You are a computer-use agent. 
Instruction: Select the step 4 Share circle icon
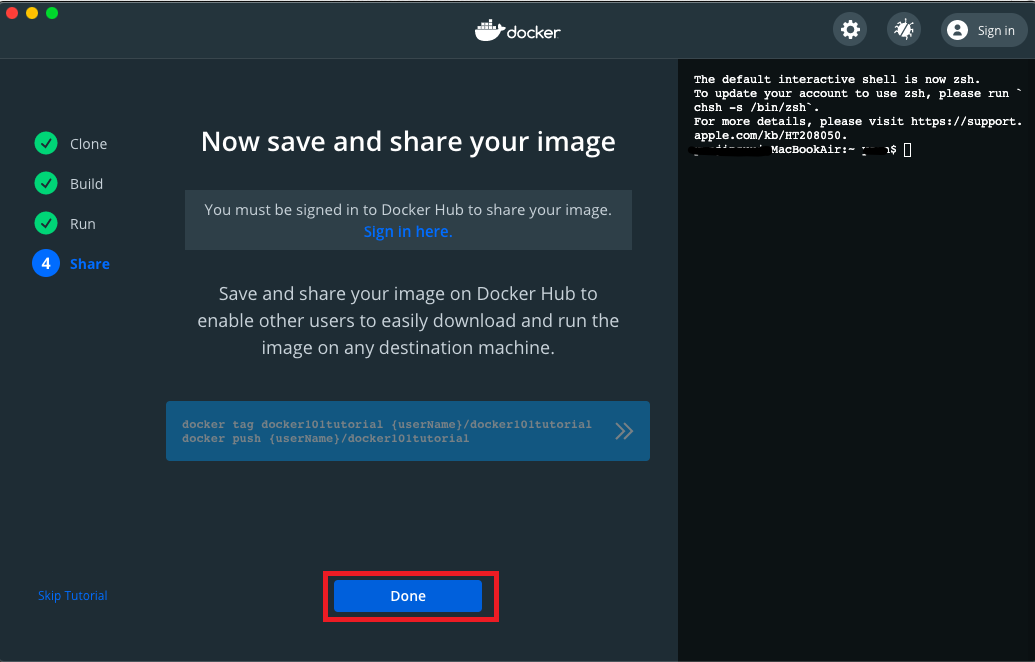pyautogui.click(x=46, y=263)
